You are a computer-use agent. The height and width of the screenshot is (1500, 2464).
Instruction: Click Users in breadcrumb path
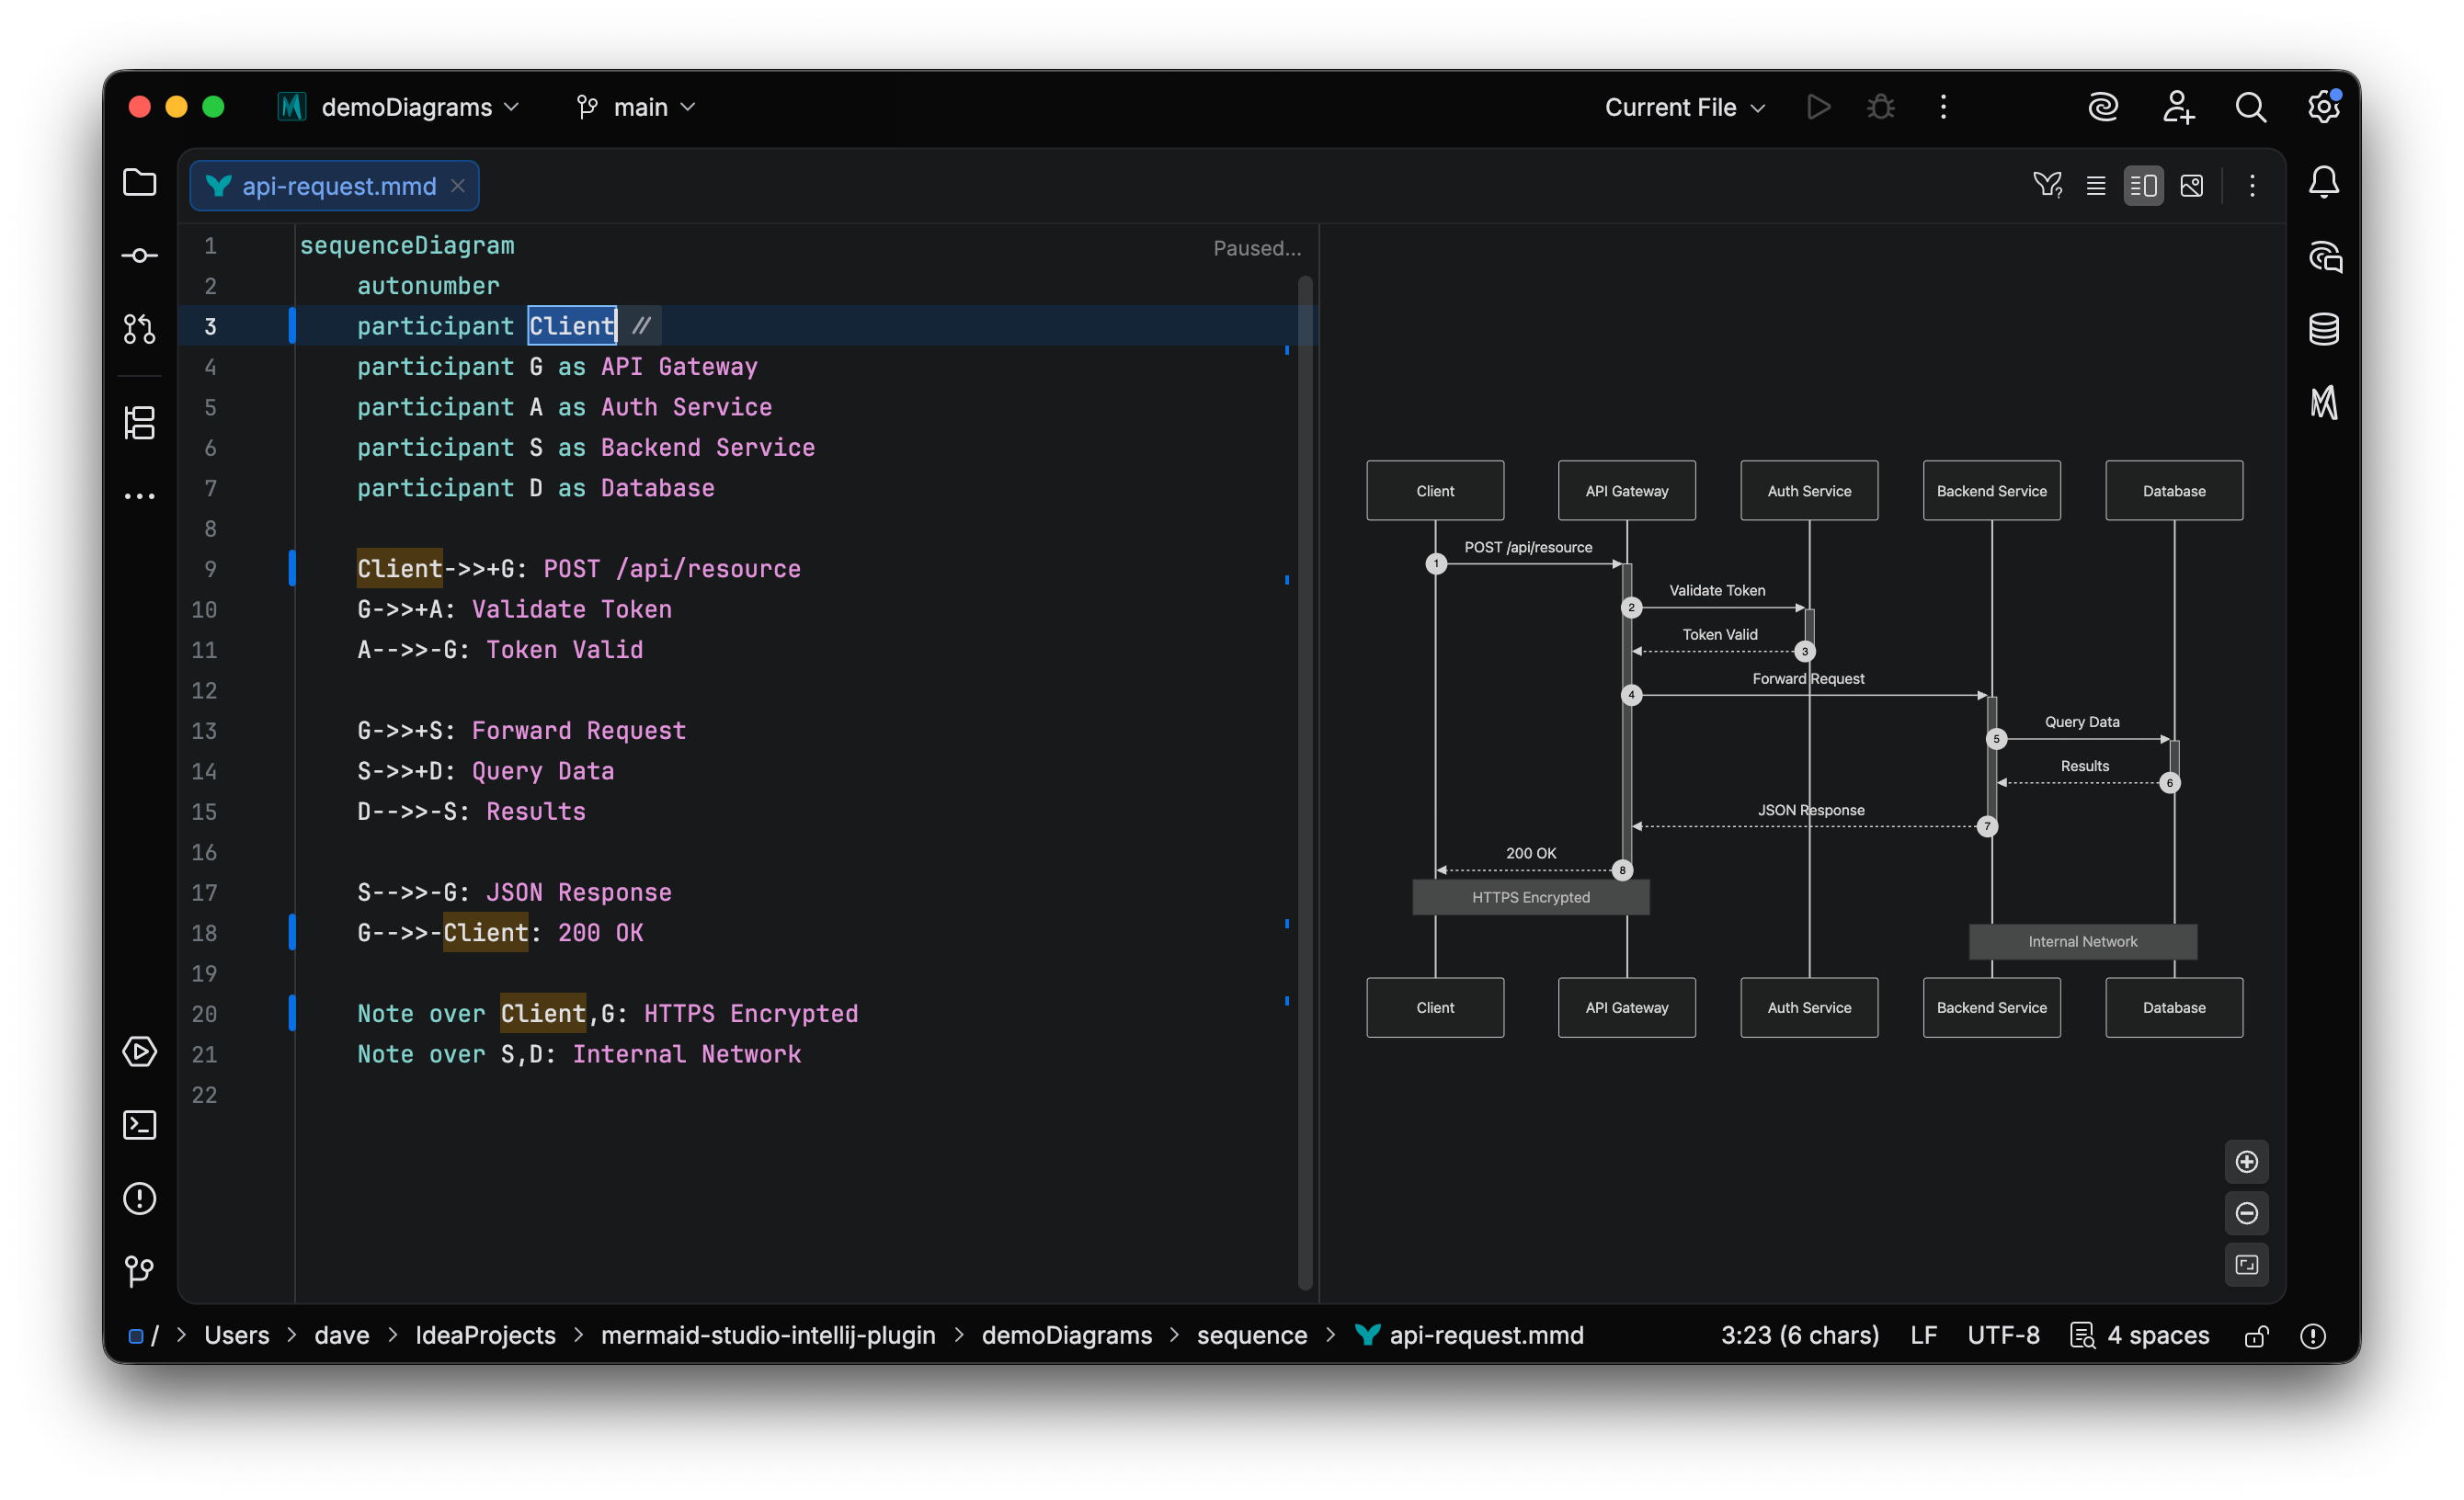point(237,1336)
